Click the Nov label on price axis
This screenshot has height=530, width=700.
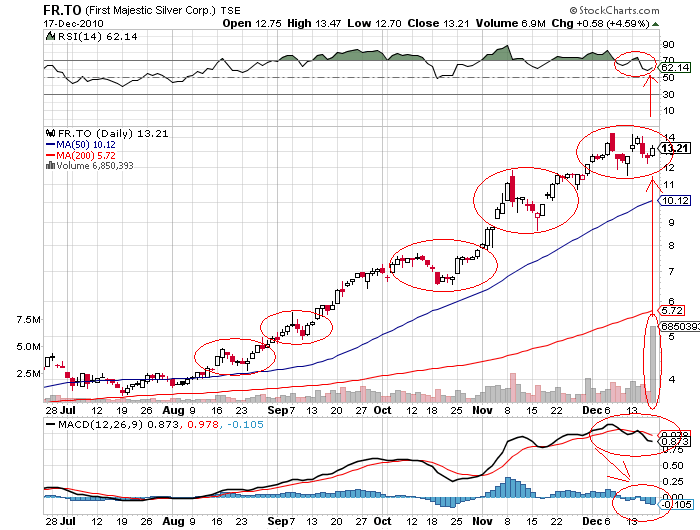click(x=482, y=410)
